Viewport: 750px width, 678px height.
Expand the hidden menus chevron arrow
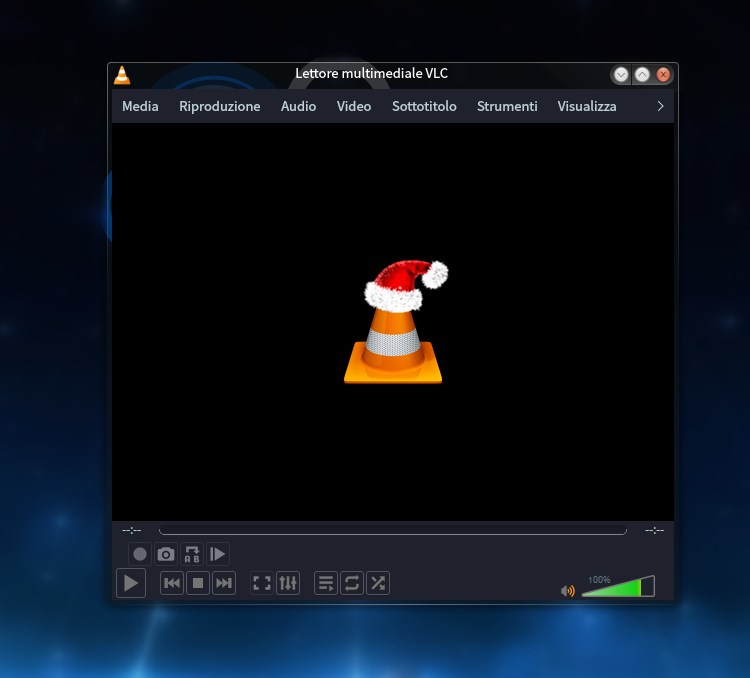660,106
